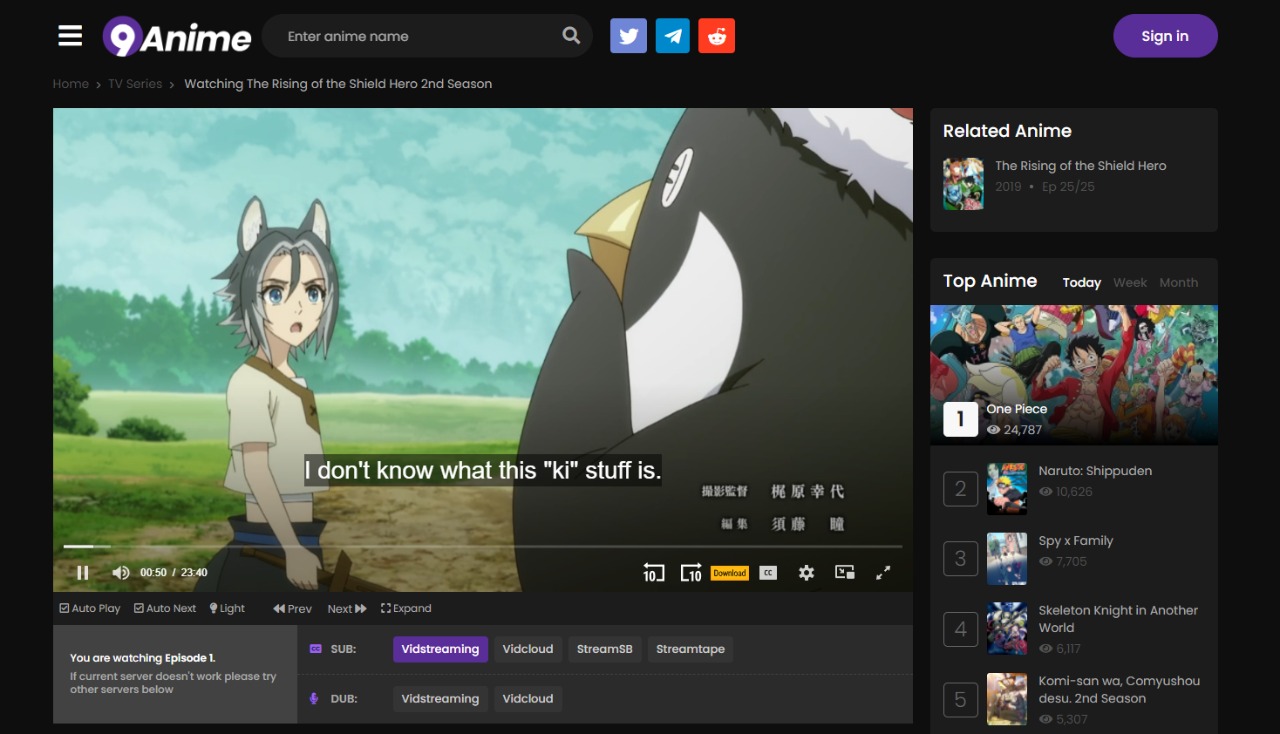This screenshot has height=734, width=1280.
Task: Click the One Piece title text
Action: pos(1017,409)
